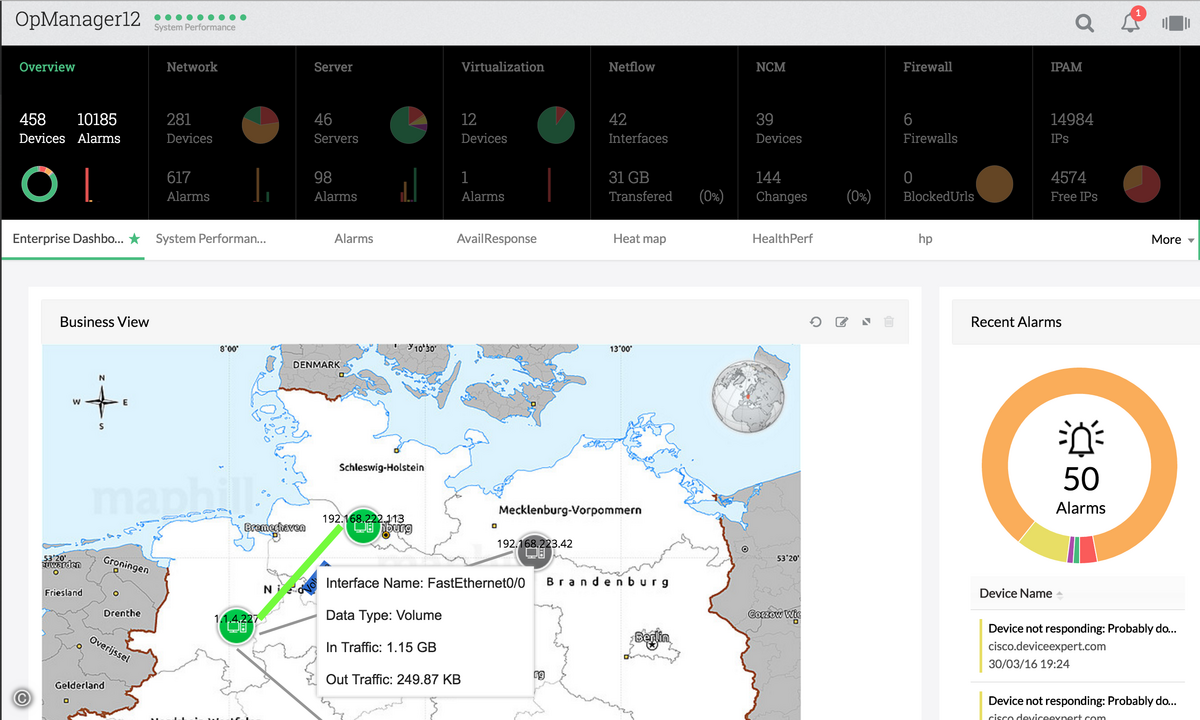Refresh the Business View widget
The image size is (1200, 720).
click(x=816, y=322)
